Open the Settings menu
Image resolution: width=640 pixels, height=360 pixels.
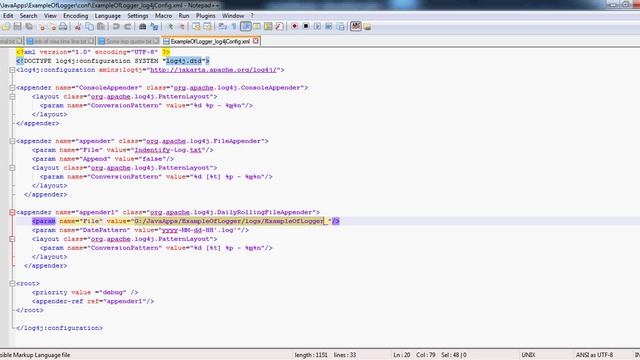[x=138, y=16]
